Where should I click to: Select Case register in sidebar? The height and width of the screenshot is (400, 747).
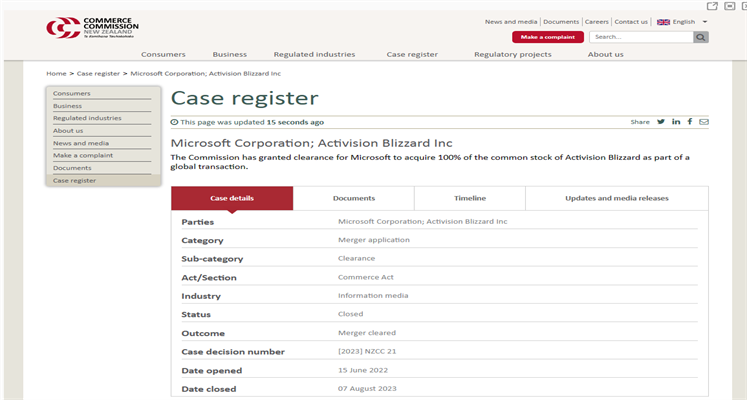[x=74, y=180]
